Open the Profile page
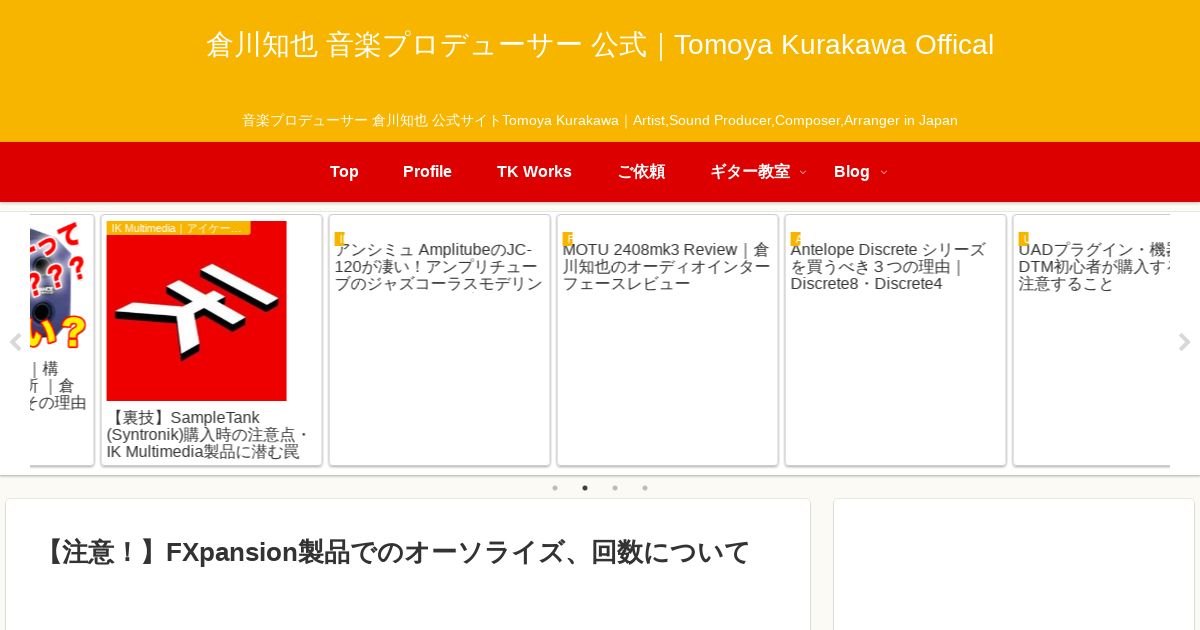Viewport: 1200px width, 630px height. [x=427, y=172]
